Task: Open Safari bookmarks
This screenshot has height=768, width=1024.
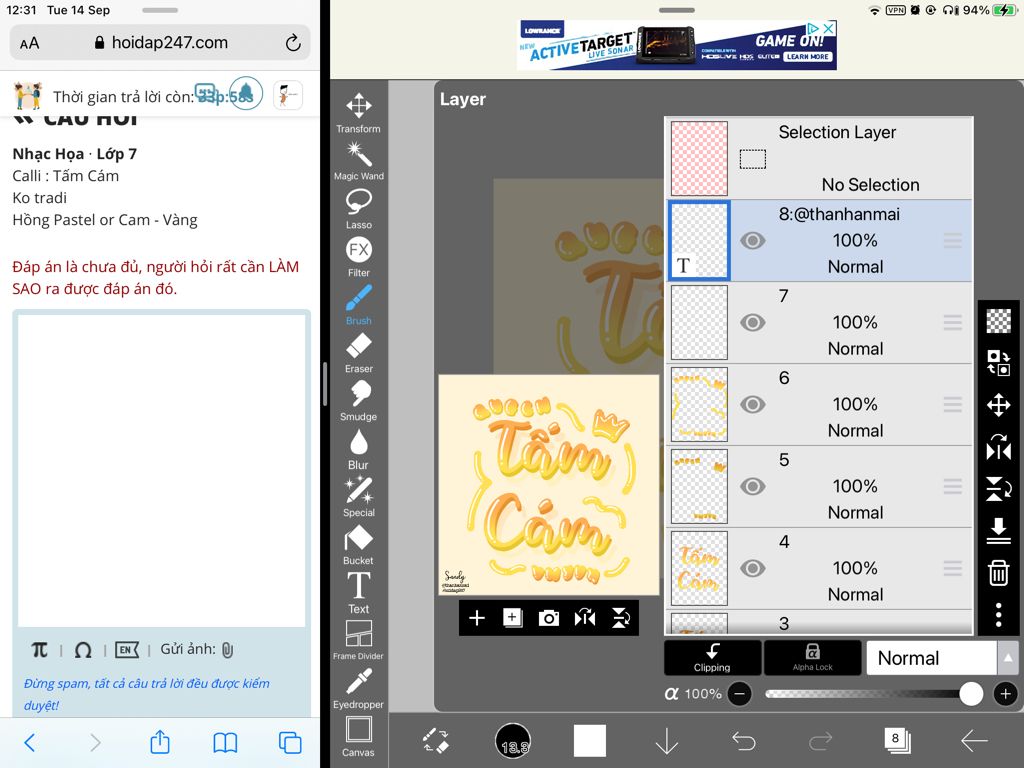Action: 225,743
